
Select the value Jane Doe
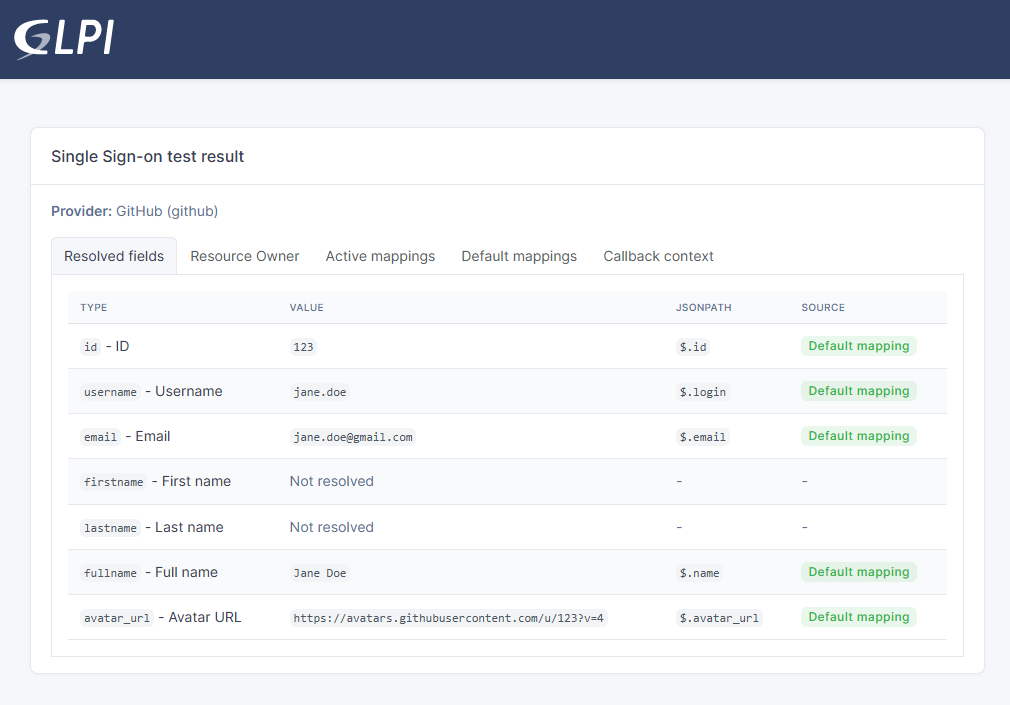point(319,573)
